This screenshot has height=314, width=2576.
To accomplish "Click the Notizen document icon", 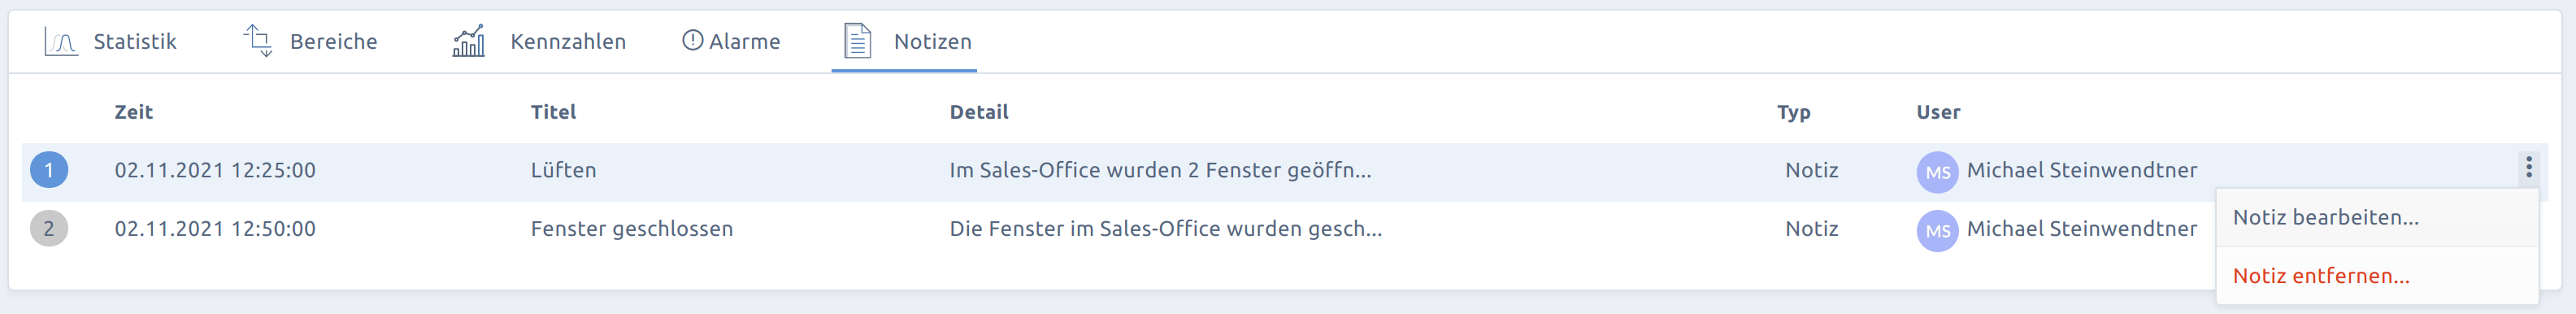I will [858, 41].
